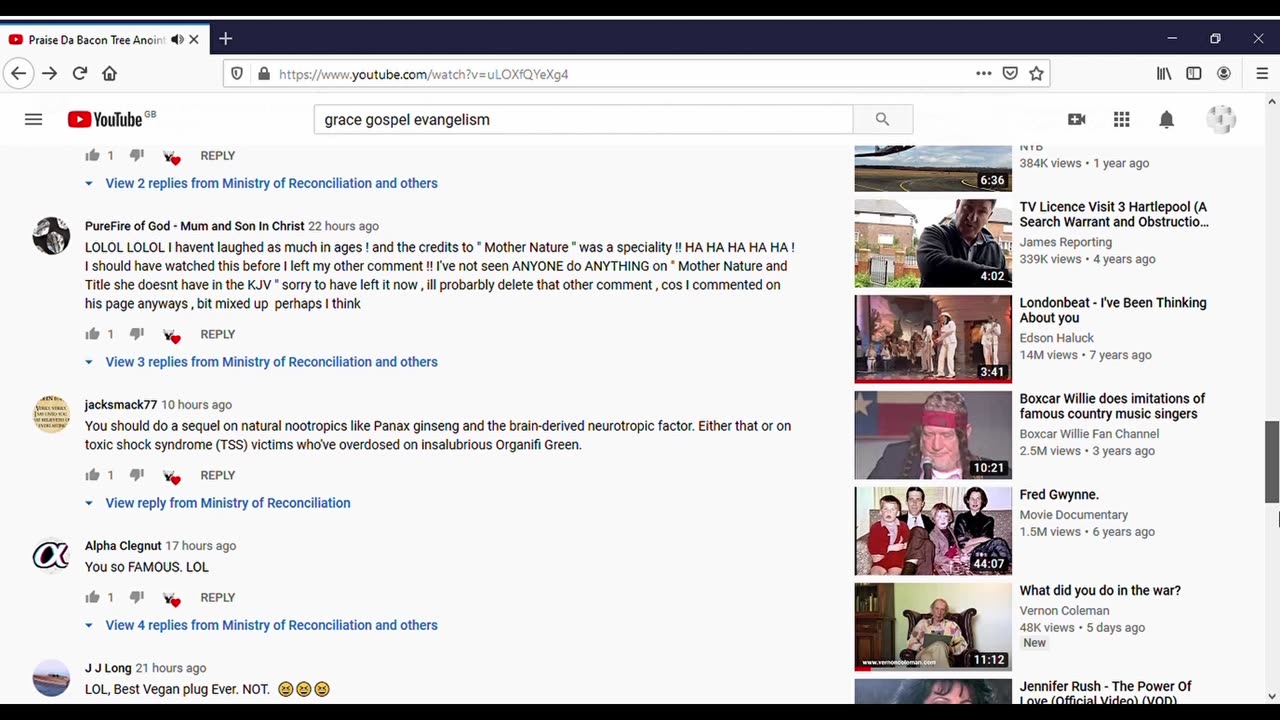This screenshot has height=720, width=1280.
Task: Open the YouTube apps grid icon
Action: [x=1122, y=119]
